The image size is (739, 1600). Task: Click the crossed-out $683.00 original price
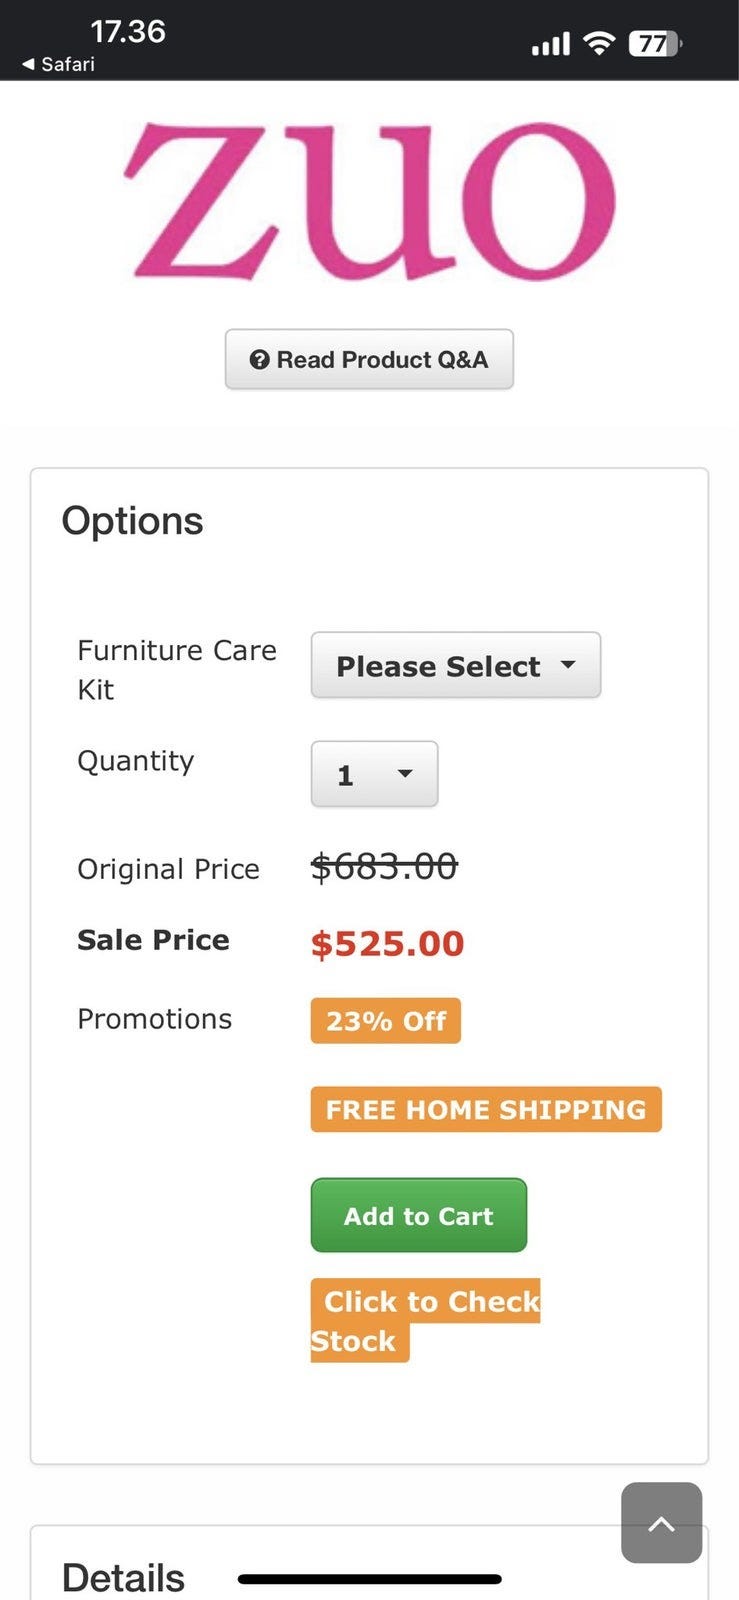384,866
